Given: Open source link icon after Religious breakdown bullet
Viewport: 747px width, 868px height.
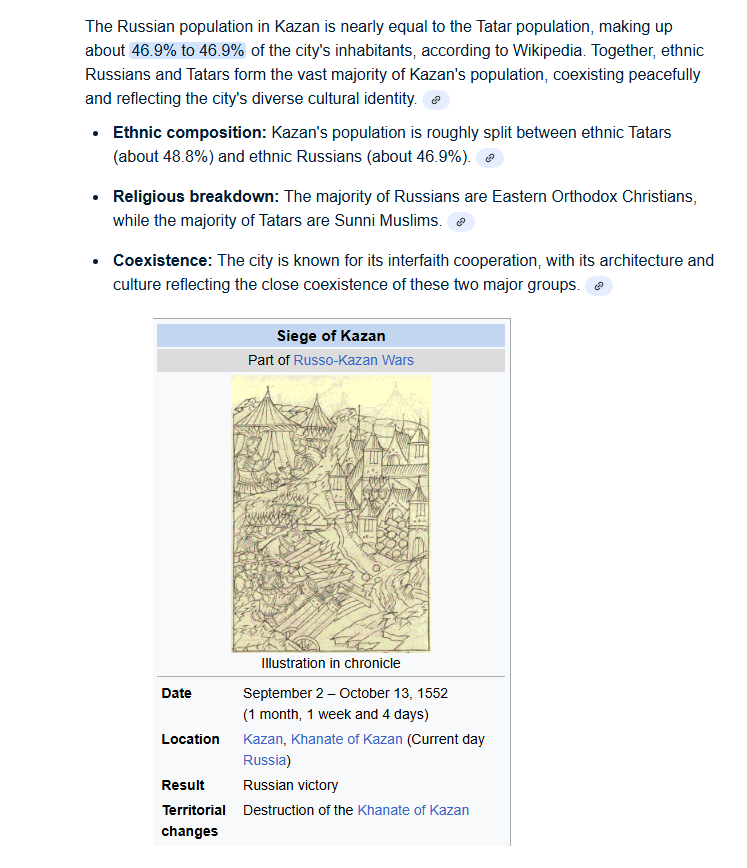Looking at the screenshot, I should pos(461,222).
